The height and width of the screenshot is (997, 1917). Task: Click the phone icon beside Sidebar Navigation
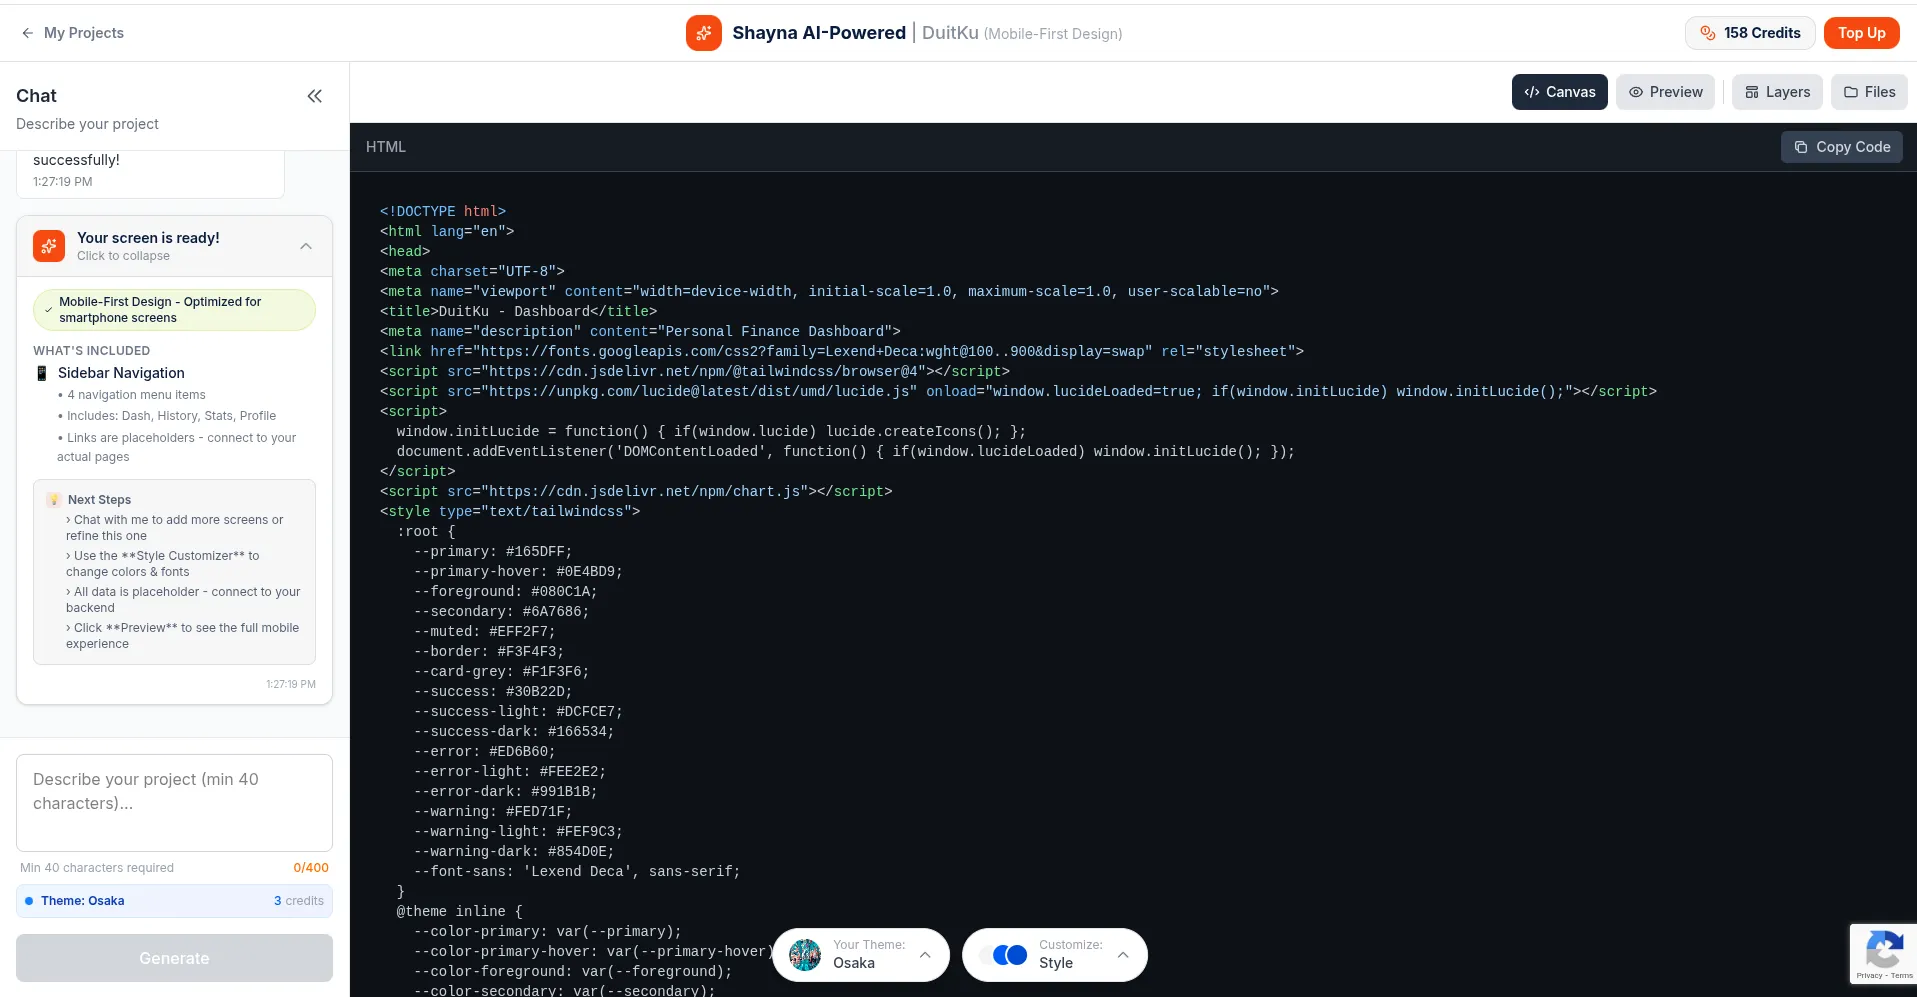click(x=42, y=373)
